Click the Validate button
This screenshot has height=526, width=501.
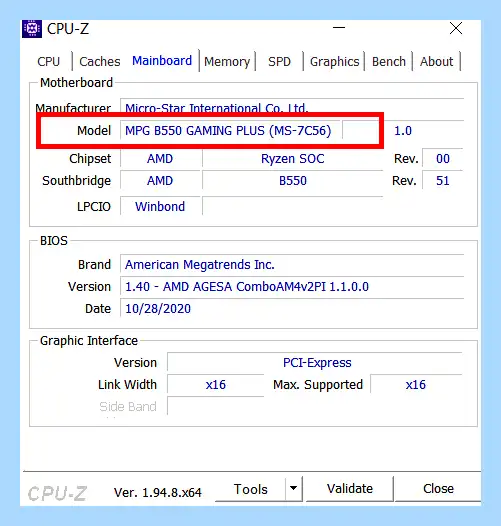point(350,489)
